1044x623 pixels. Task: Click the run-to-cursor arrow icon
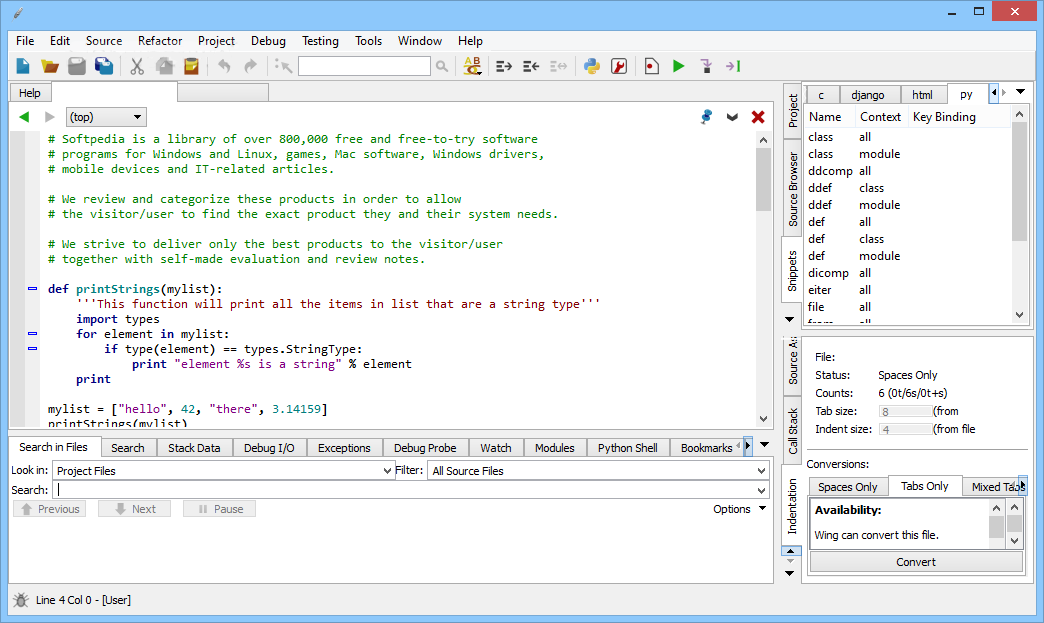(x=733, y=66)
